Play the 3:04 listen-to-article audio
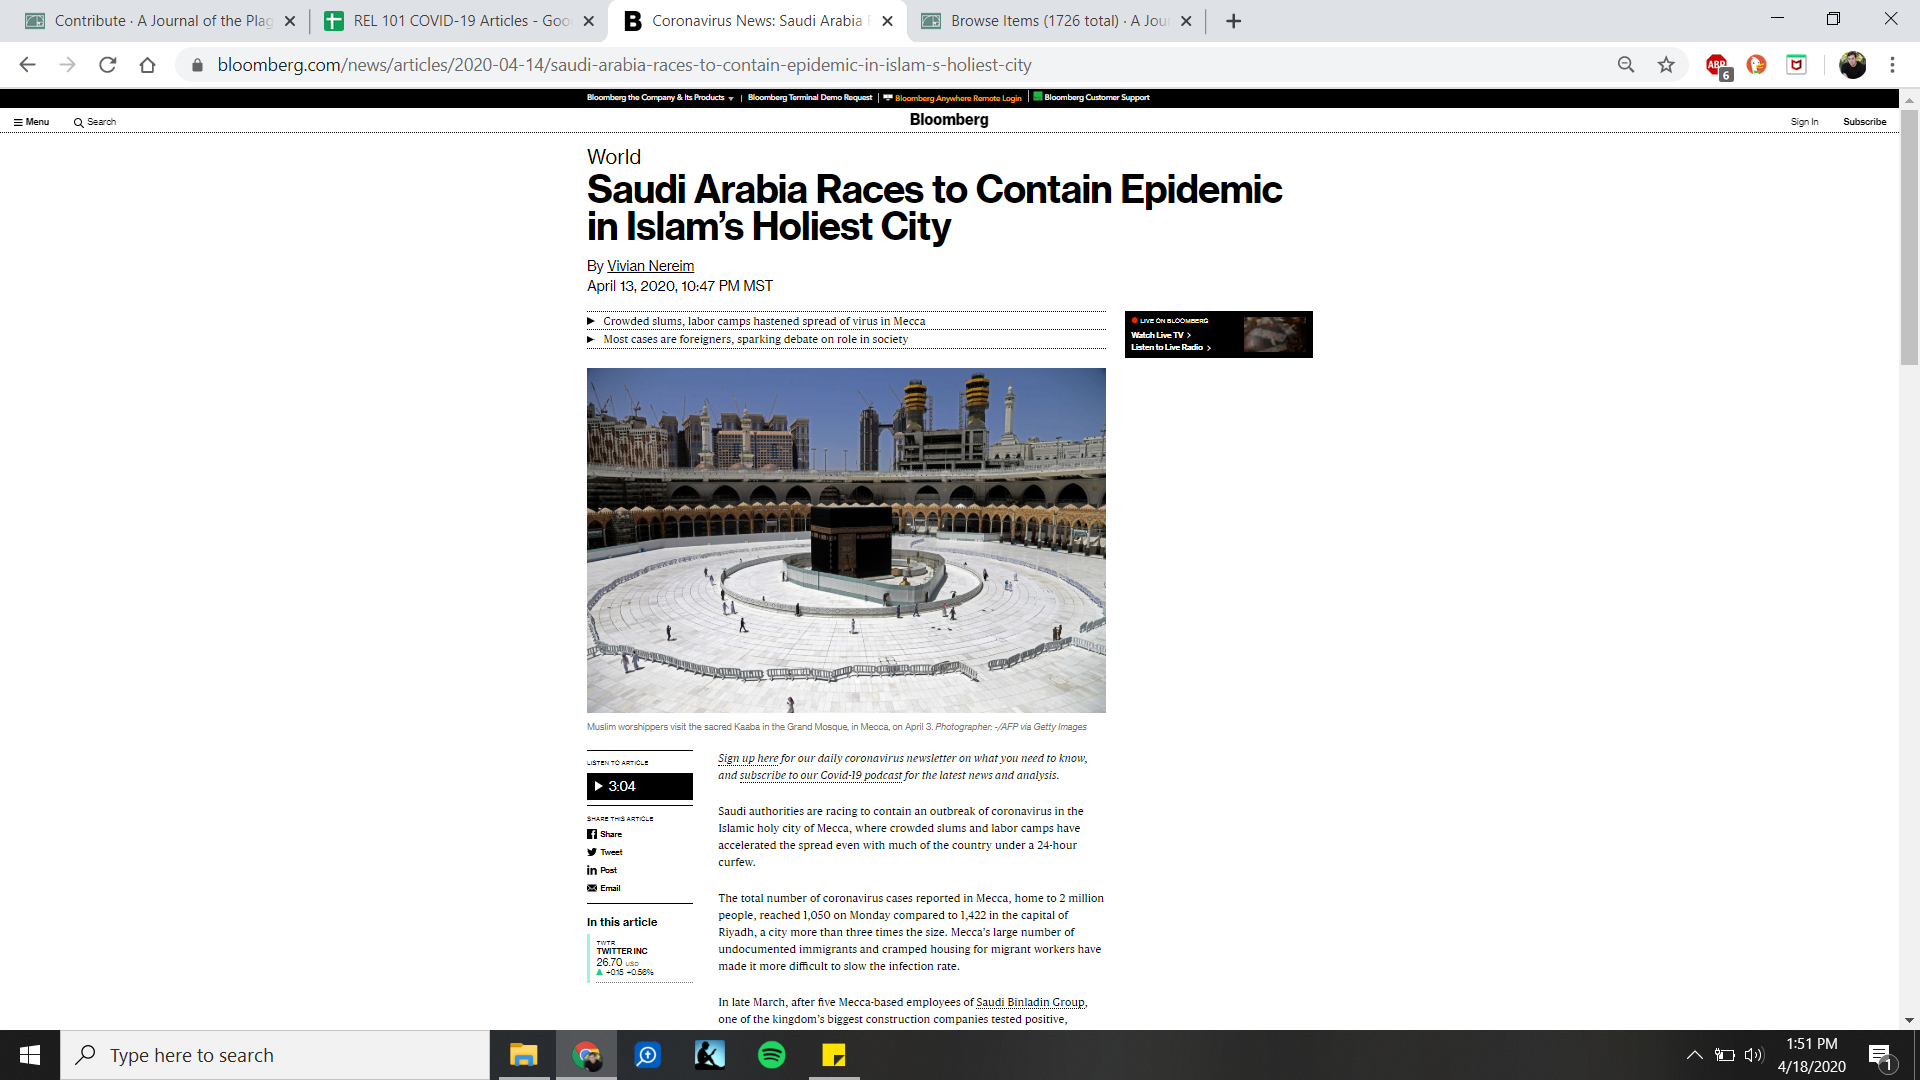This screenshot has height=1080, width=1920. (639, 786)
